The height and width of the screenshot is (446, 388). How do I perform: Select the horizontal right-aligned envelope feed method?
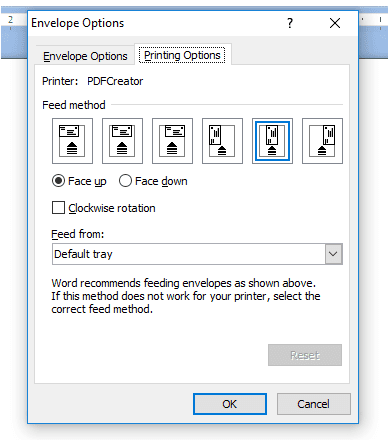coord(172,141)
